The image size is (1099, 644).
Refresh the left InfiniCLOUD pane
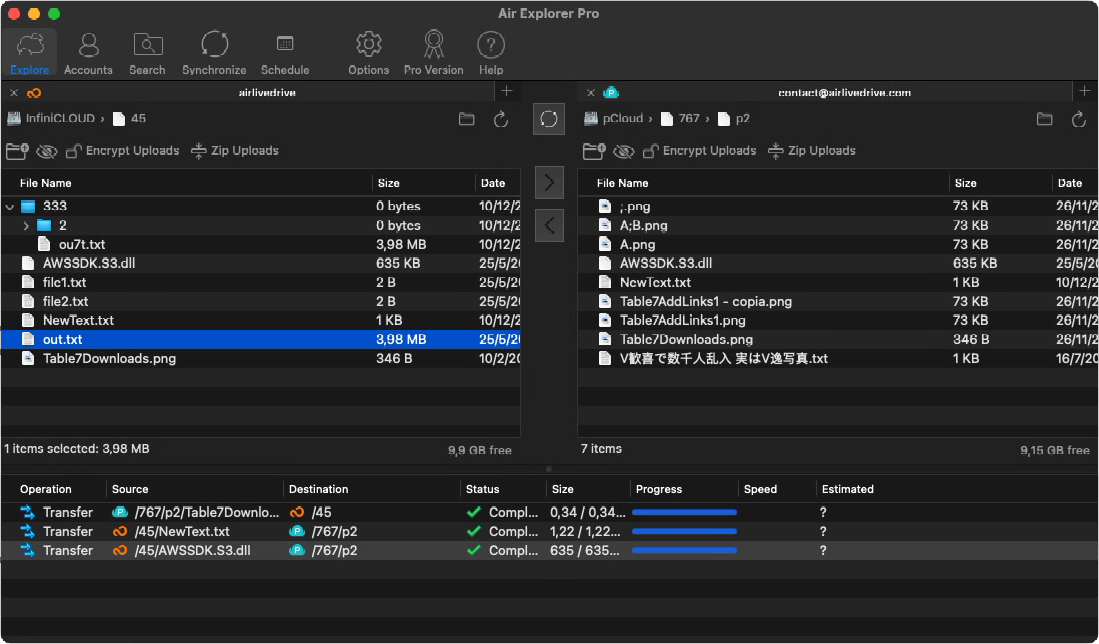click(x=501, y=119)
